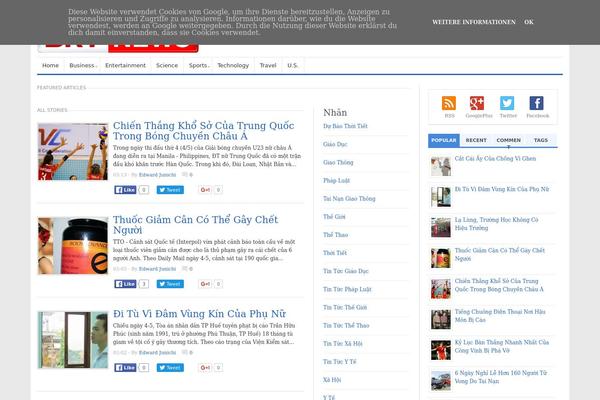The height and width of the screenshot is (400, 600).
Task: Open author Edward Junichi on Thuốc Giảm Cân article
Action: [x=157, y=269]
